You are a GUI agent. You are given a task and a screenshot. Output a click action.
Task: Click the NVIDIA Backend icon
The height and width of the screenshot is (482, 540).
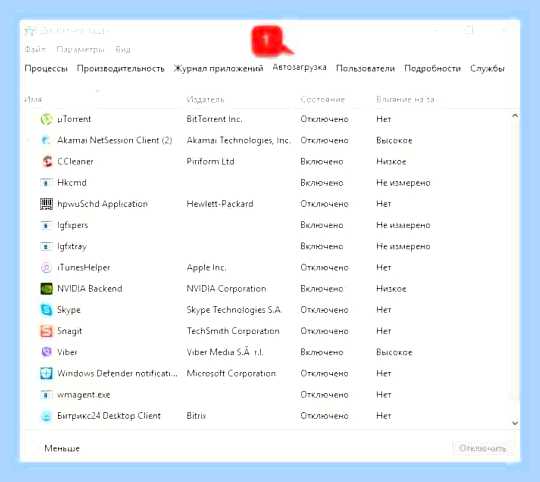tap(46, 289)
